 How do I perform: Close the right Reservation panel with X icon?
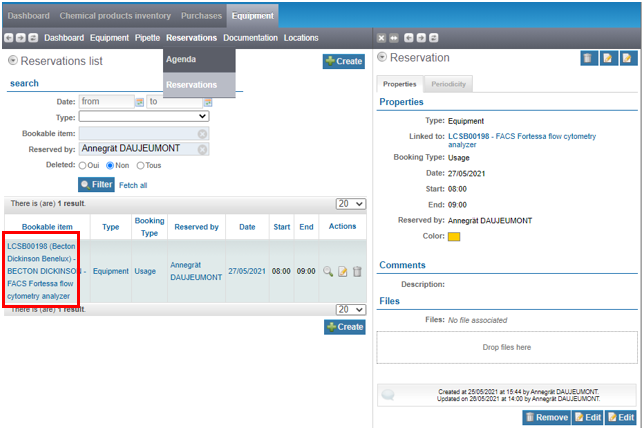click(x=381, y=38)
